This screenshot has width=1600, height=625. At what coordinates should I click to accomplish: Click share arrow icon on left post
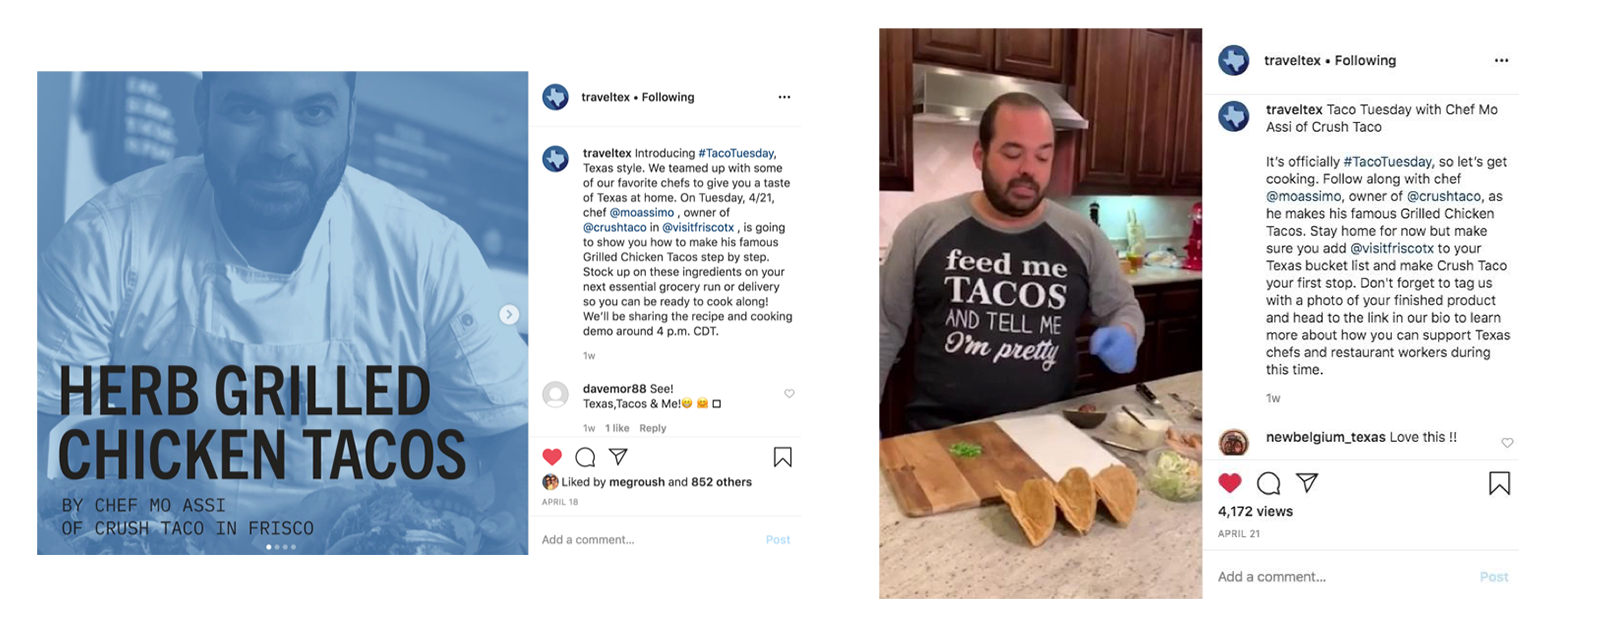(x=619, y=456)
